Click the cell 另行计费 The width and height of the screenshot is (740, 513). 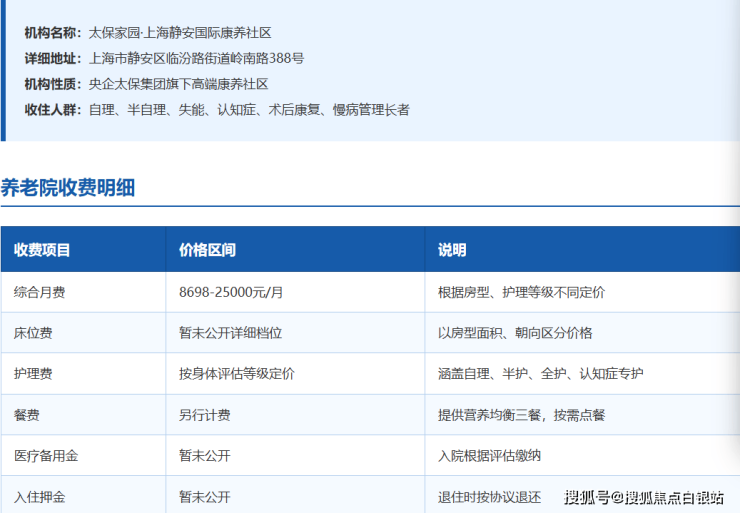click(205, 415)
